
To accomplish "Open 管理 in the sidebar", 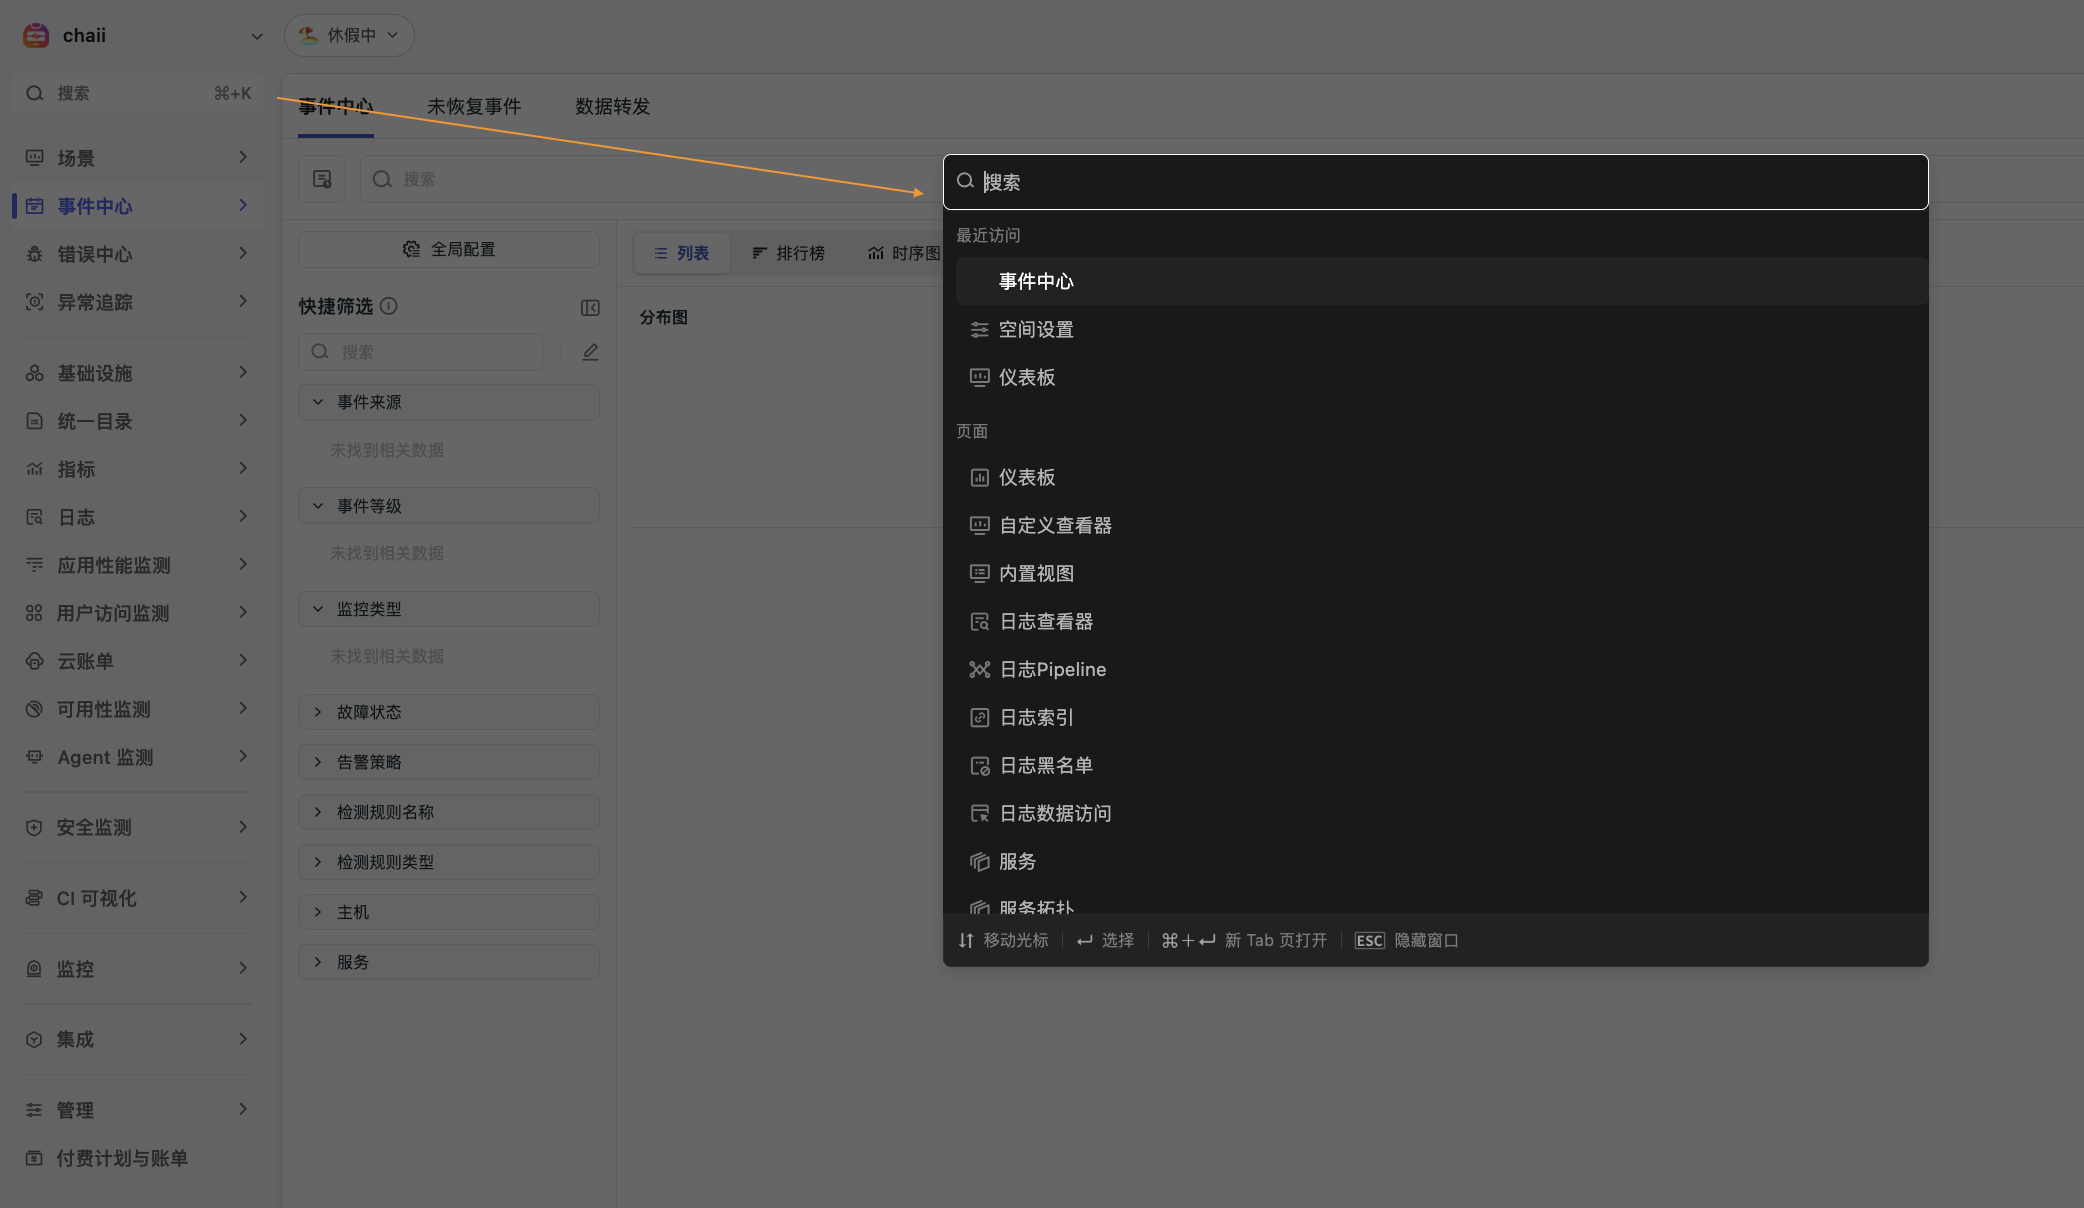I will coord(138,1110).
